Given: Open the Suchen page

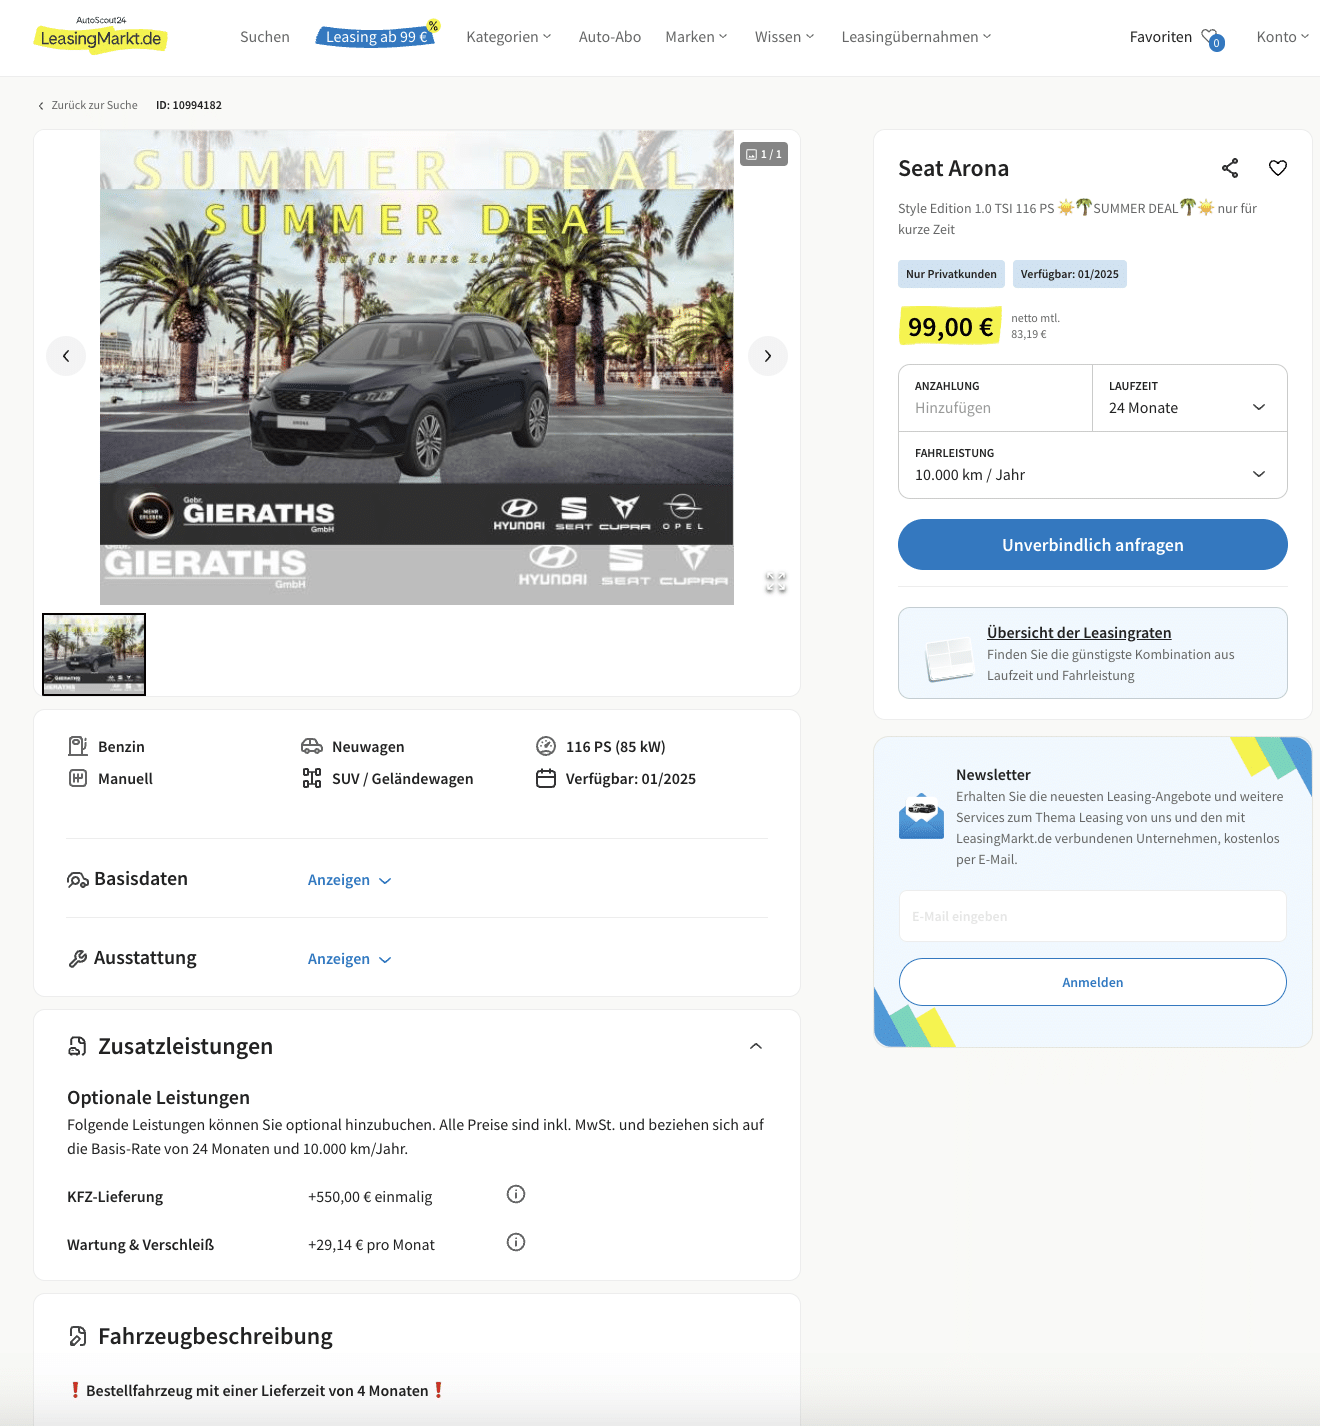Looking at the screenshot, I should (x=265, y=37).
